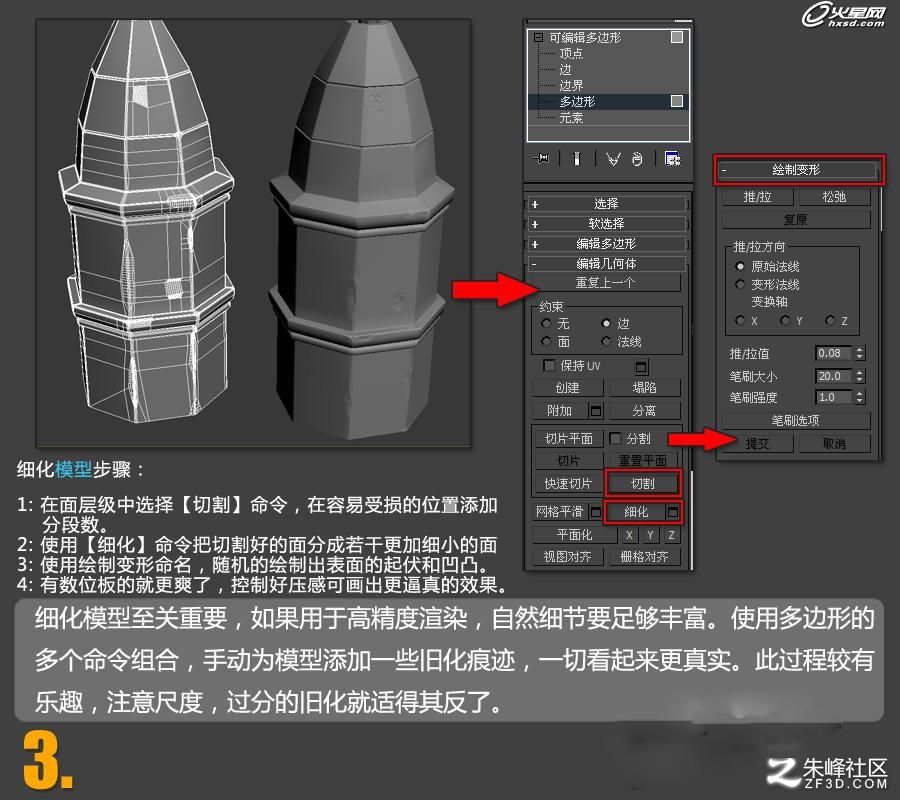Click the 切片平面 button
The image size is (900, 800).
(568, 438)
